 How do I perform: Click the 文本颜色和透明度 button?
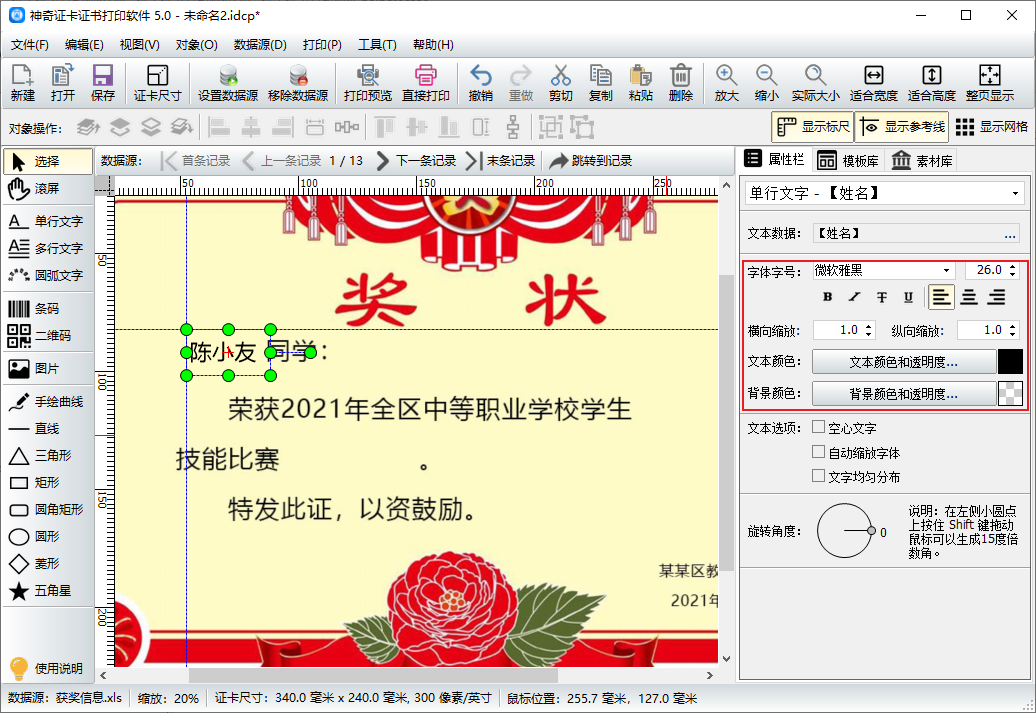[903, 362]
